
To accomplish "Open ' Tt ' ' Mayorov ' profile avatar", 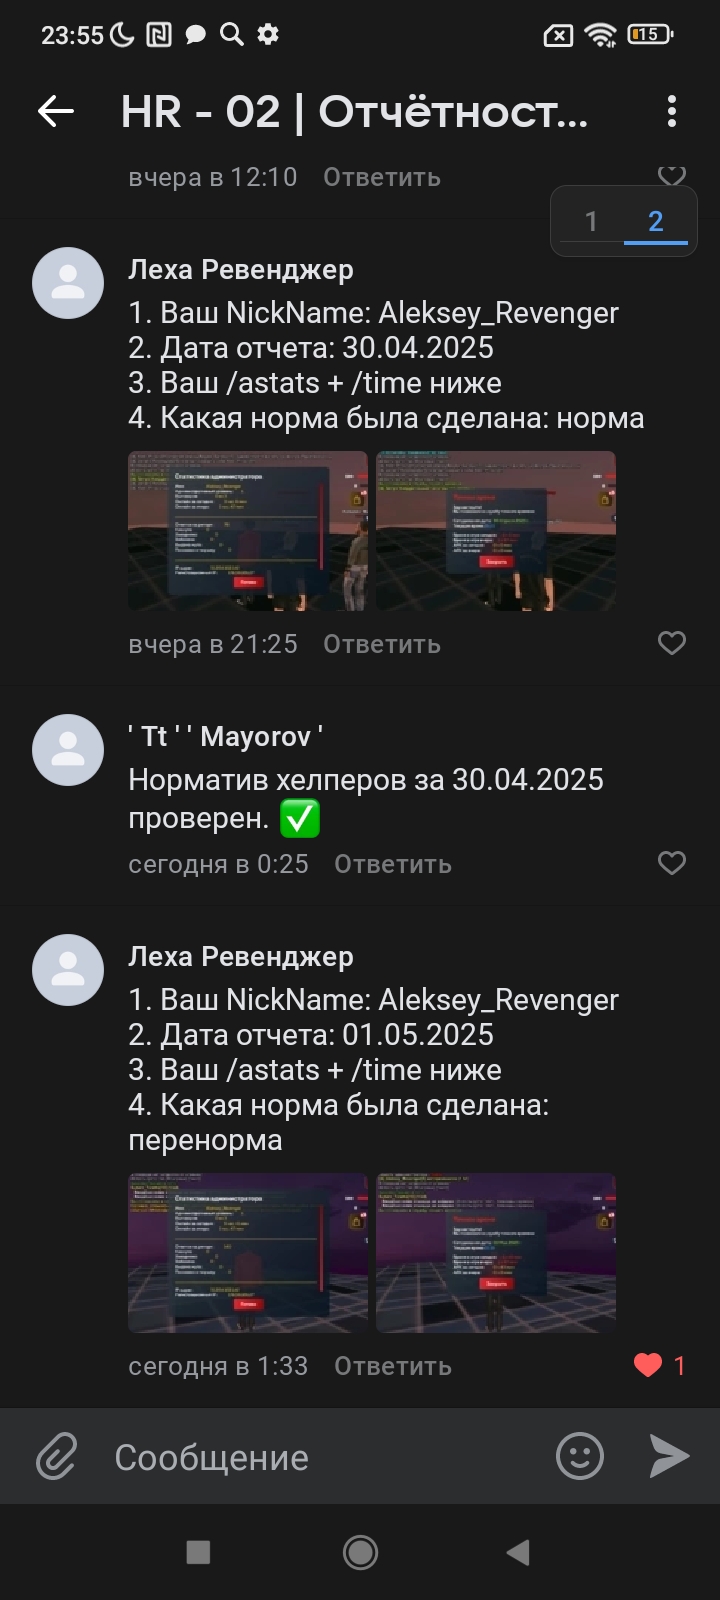I will coord(68,750).
